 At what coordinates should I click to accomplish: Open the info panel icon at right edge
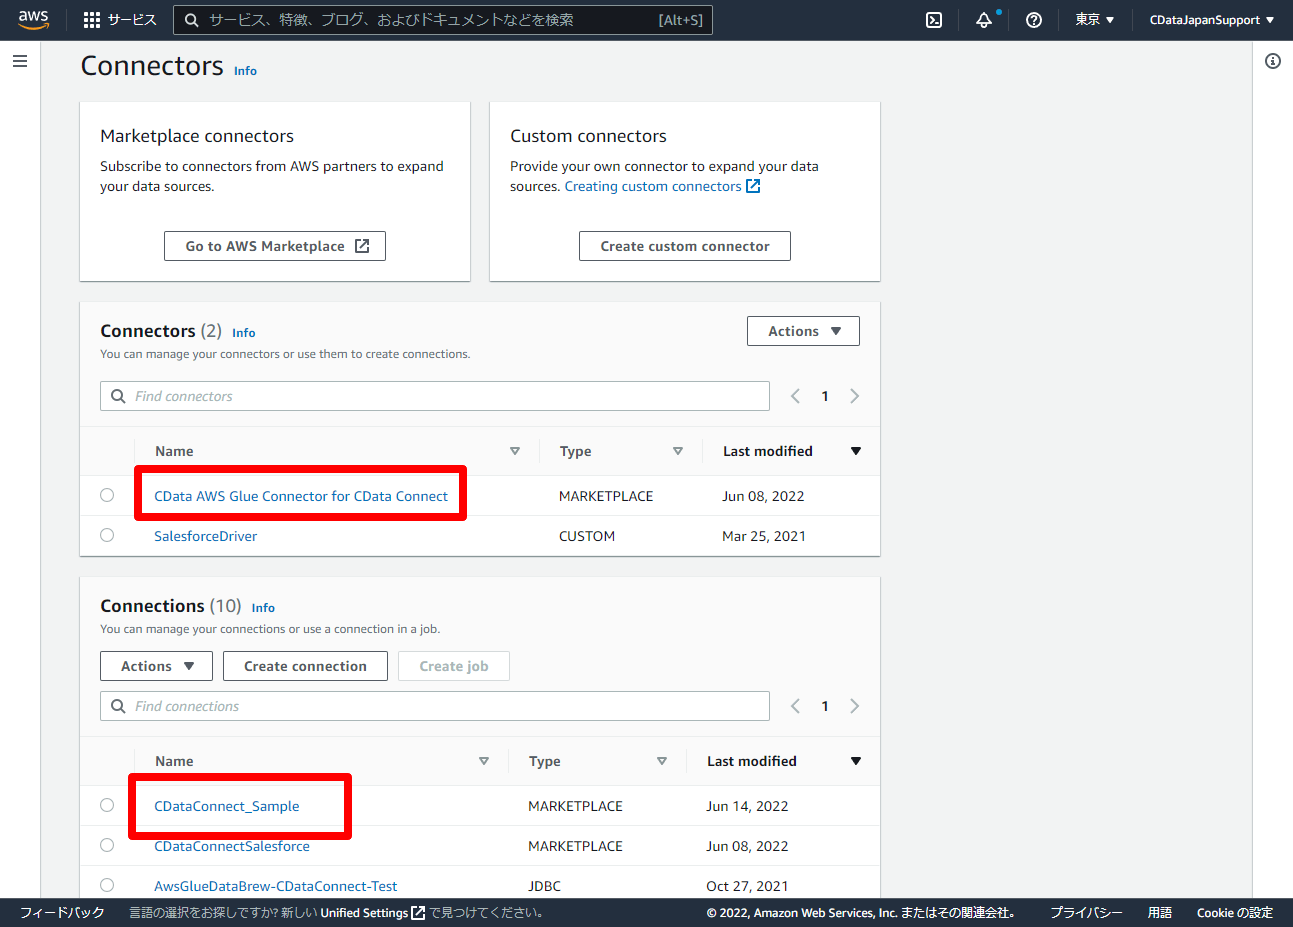(1273, 61)
